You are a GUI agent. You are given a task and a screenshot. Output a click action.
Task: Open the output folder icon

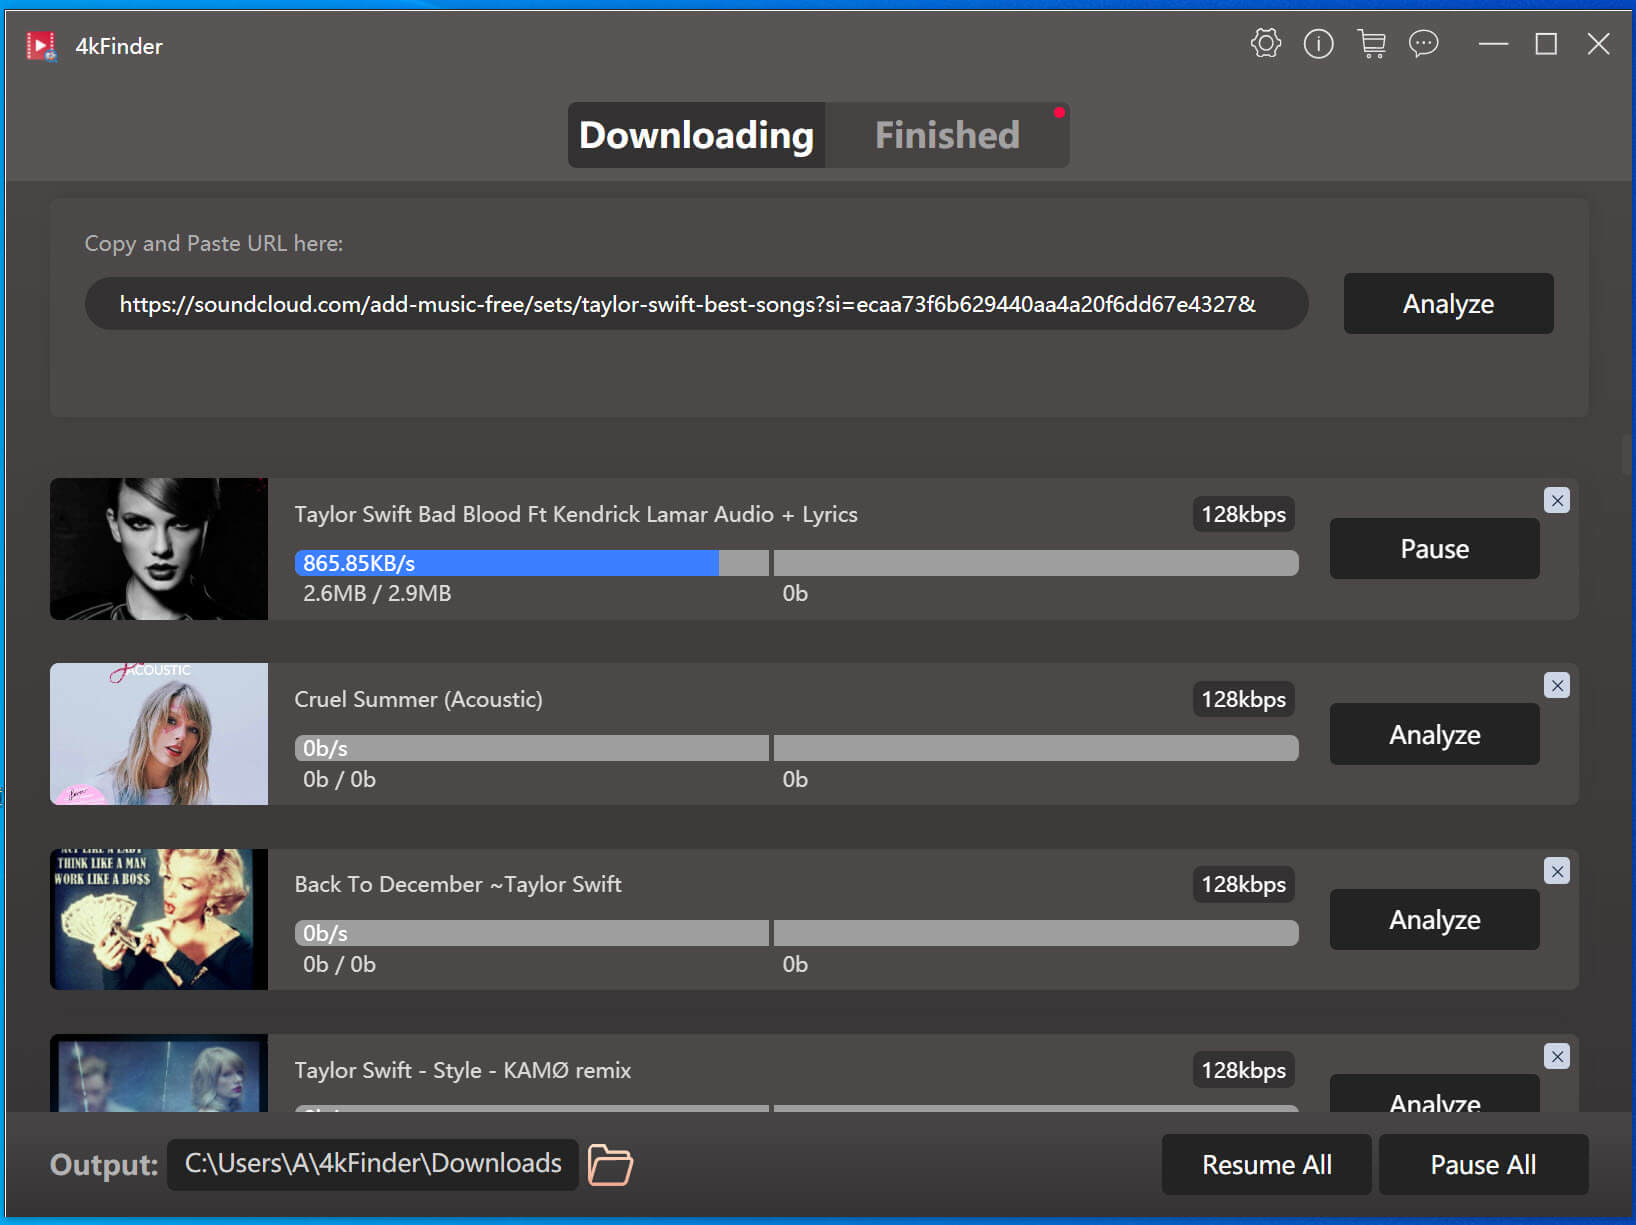point(610,1165)
